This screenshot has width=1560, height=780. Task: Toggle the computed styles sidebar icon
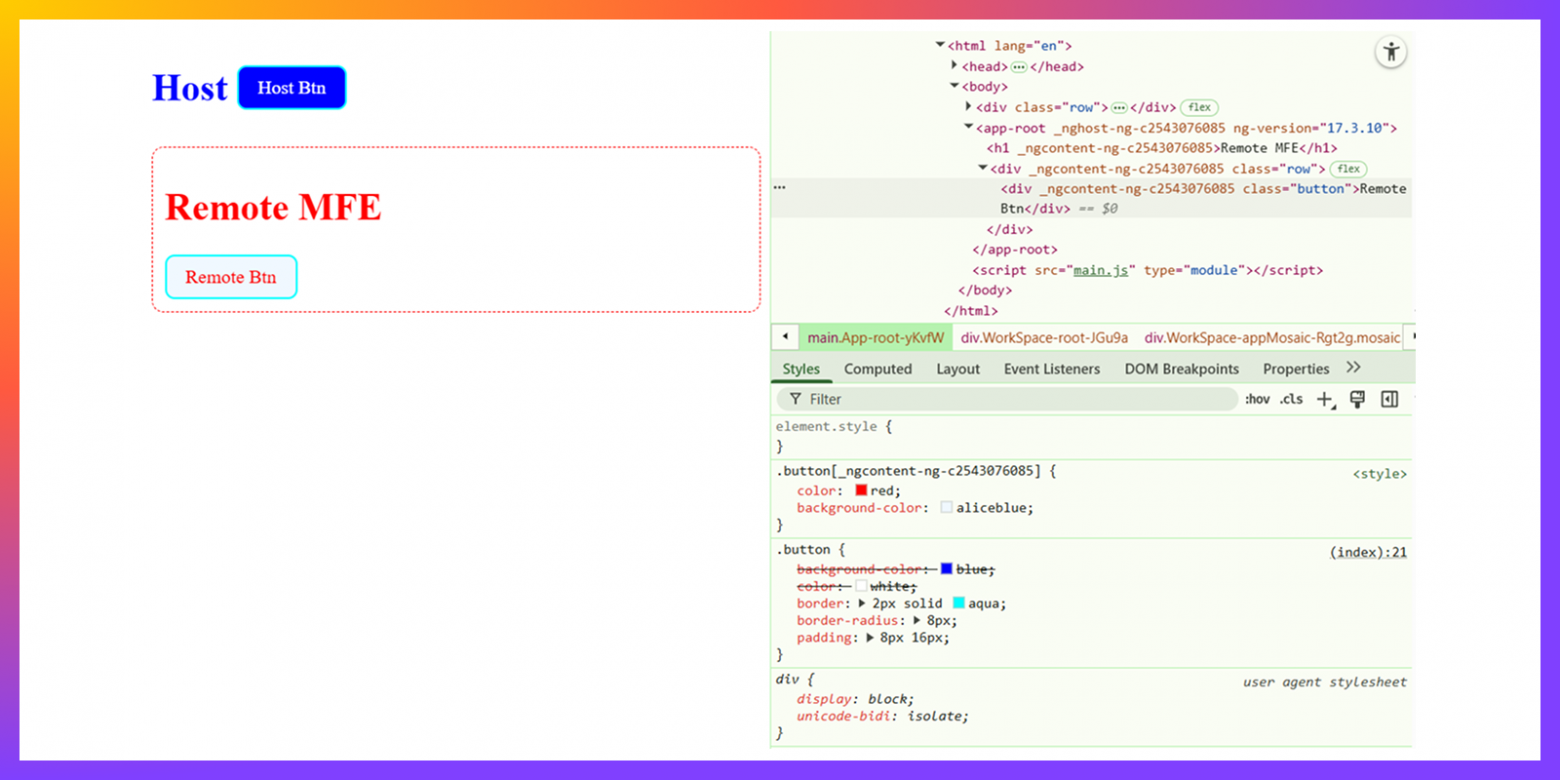tap(1389, 400)
